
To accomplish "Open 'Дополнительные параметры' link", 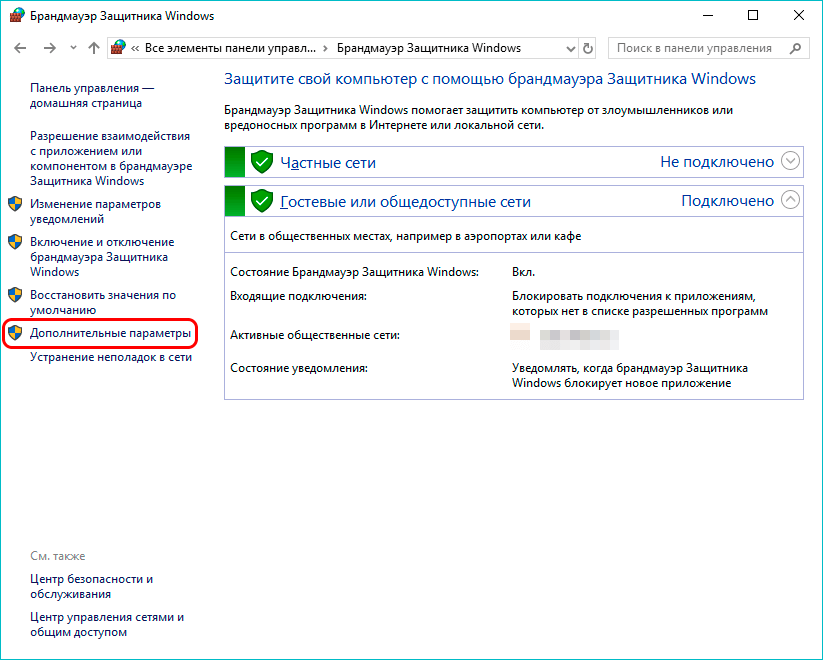I will [110, 333].
